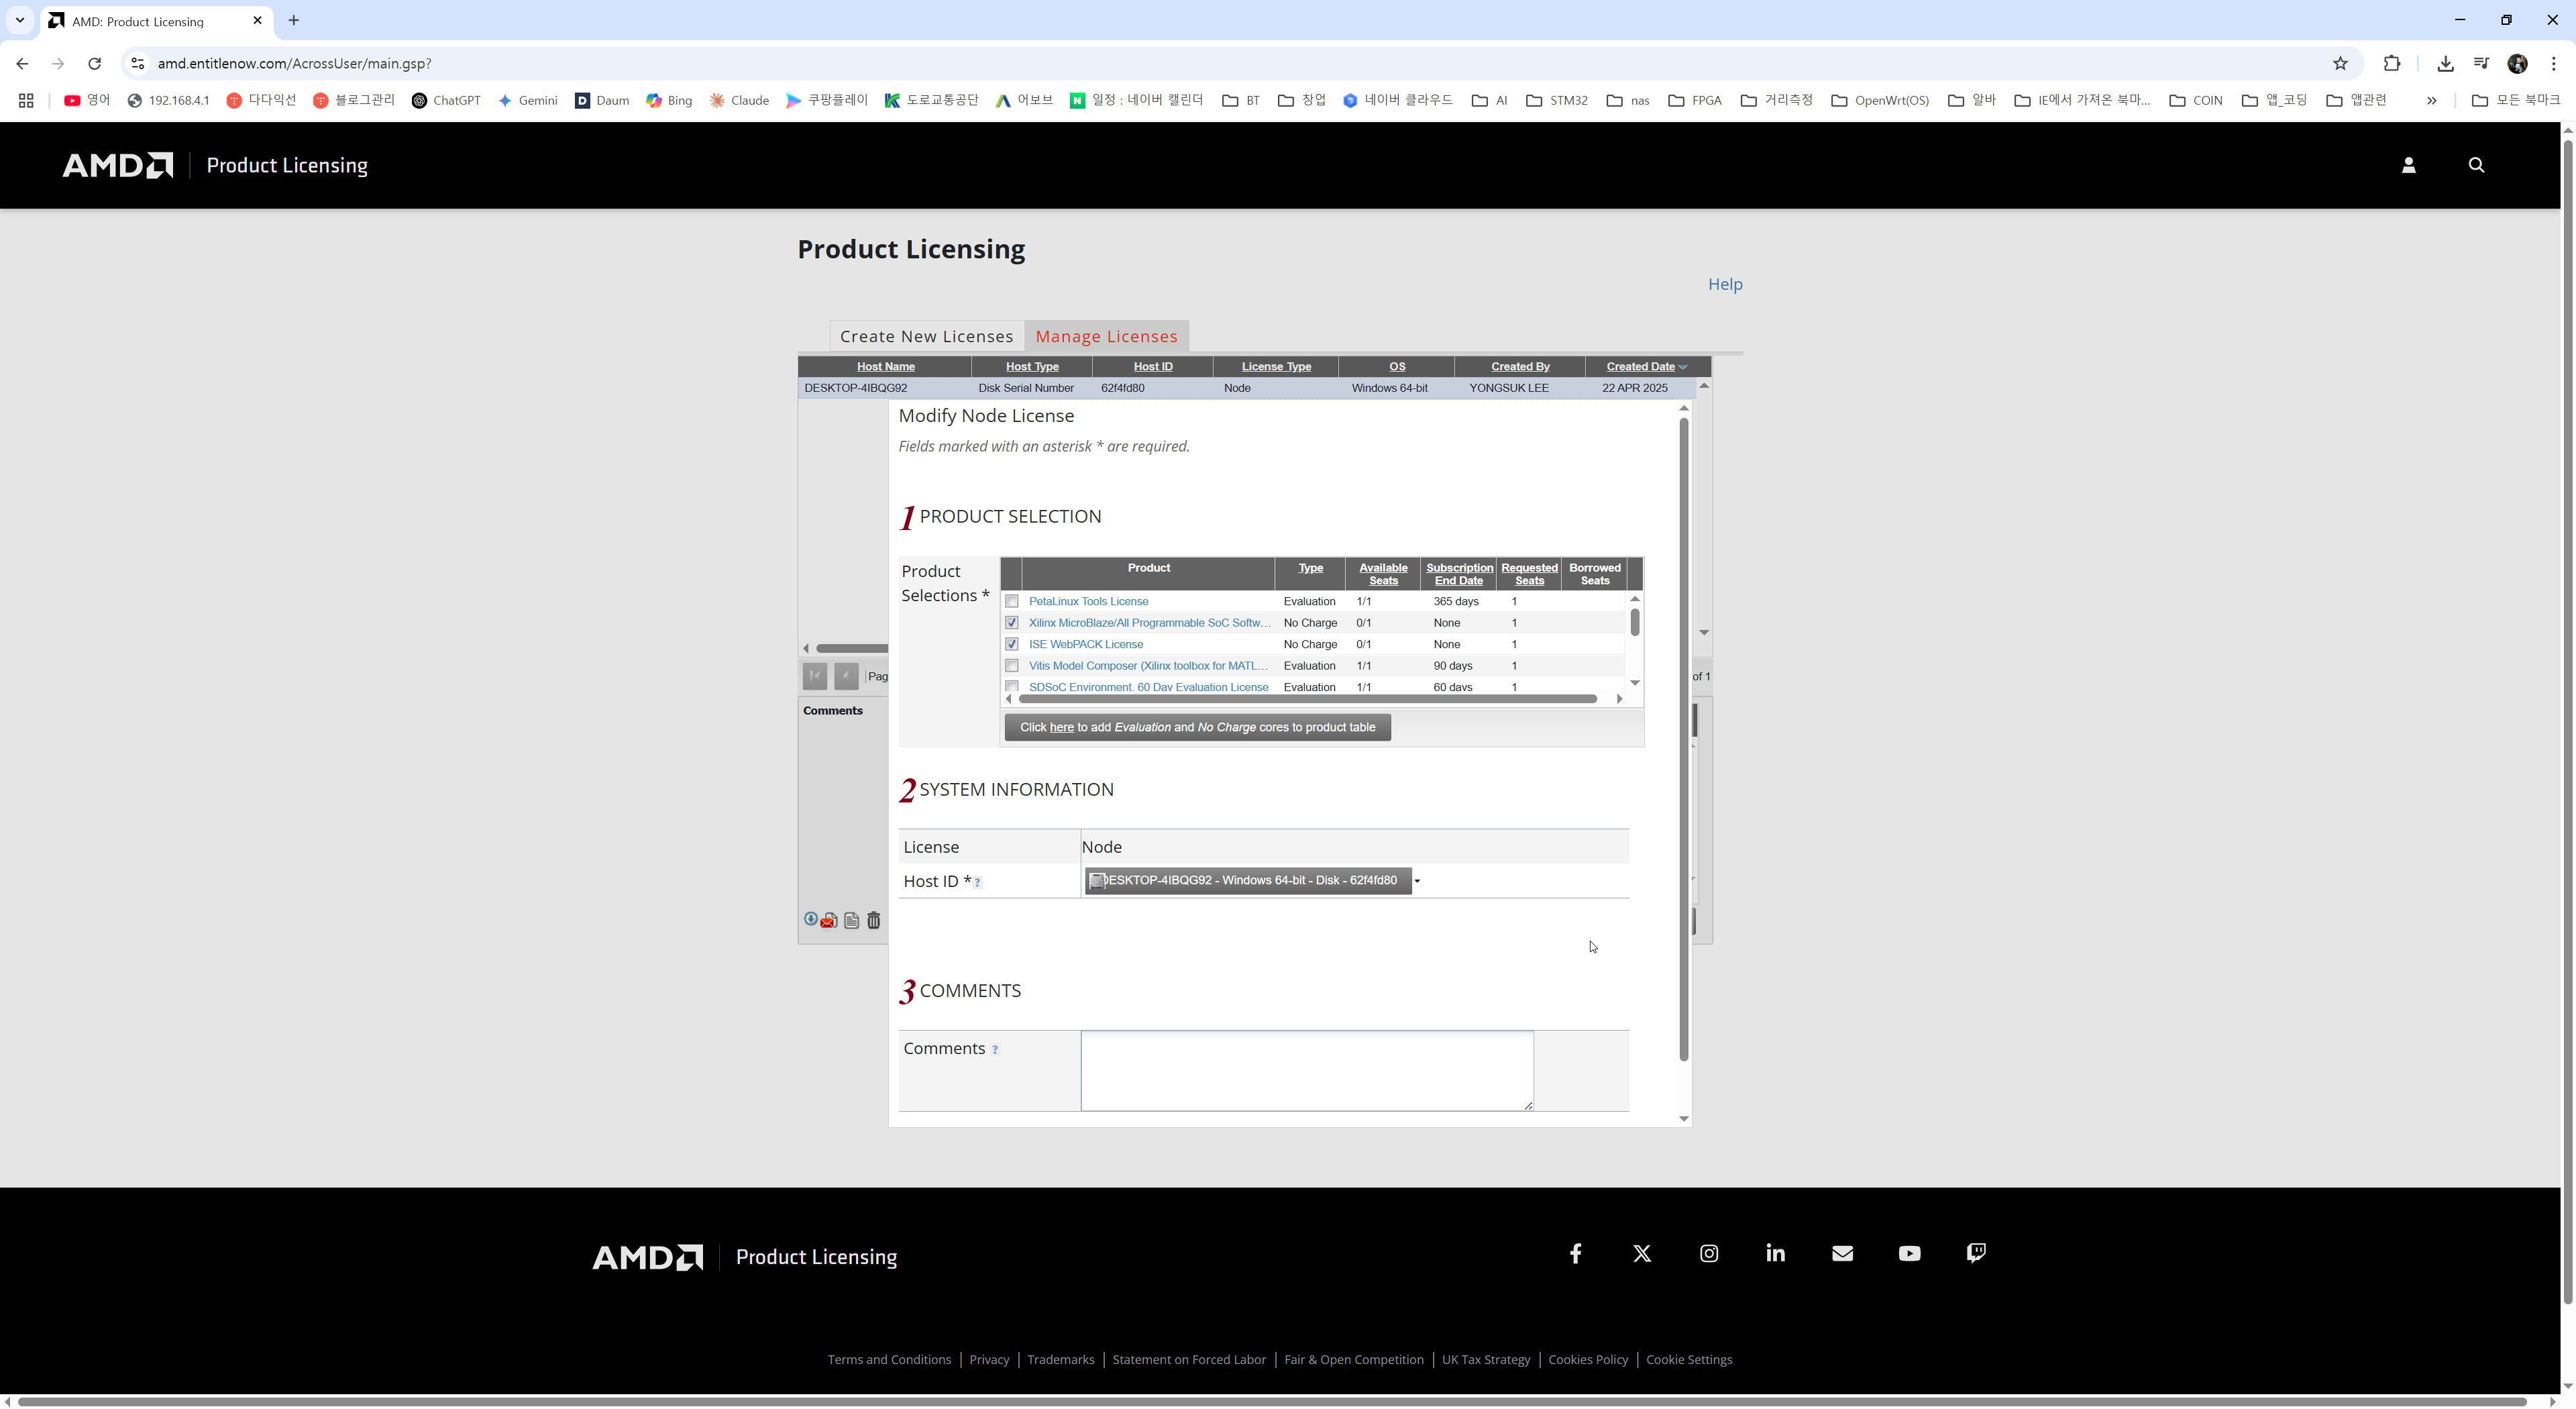Expand the OpenWrt(OS) bookmarks folder

pos(1880,100)
